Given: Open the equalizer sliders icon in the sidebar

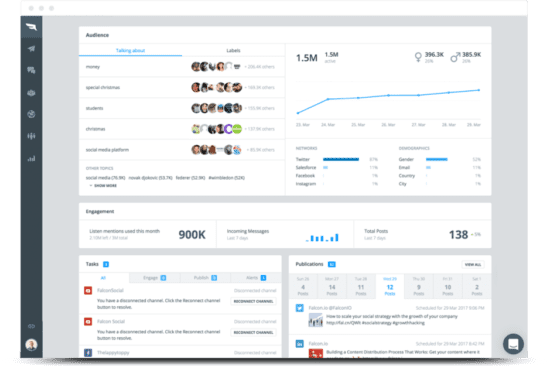Looking at the screenshot, I should point(31,136).
